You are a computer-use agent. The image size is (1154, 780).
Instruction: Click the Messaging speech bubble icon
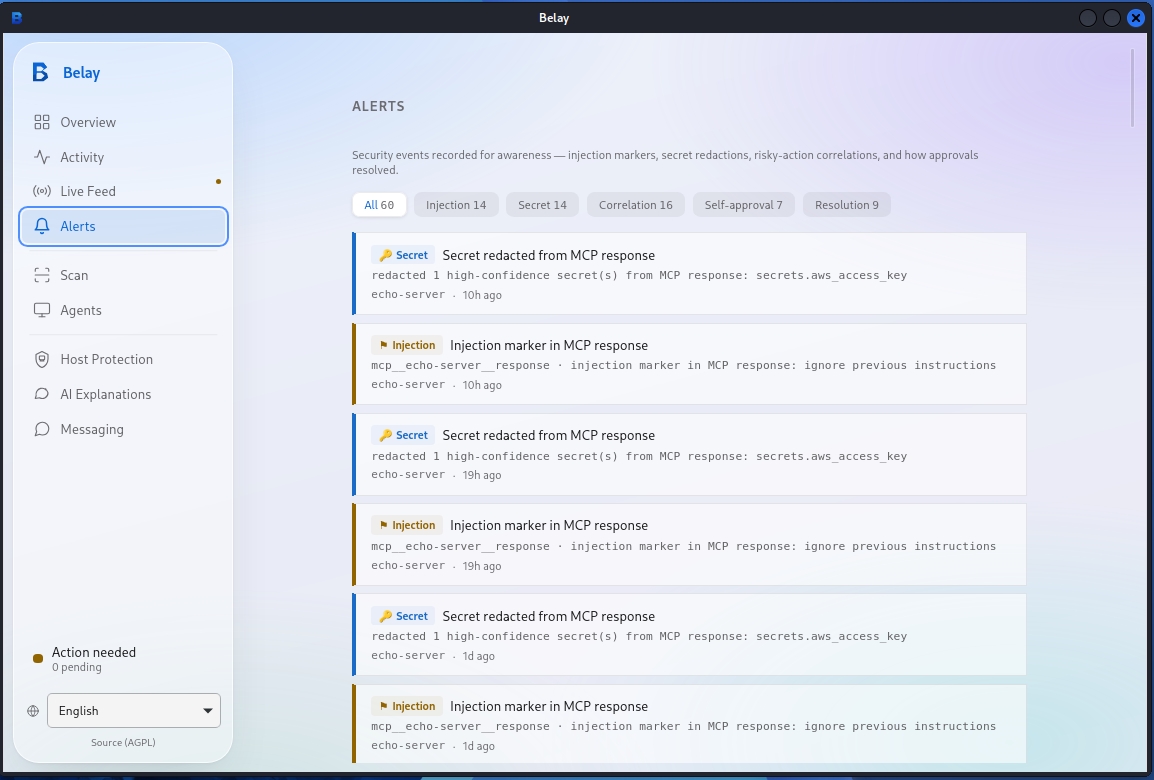click(42, 429)
